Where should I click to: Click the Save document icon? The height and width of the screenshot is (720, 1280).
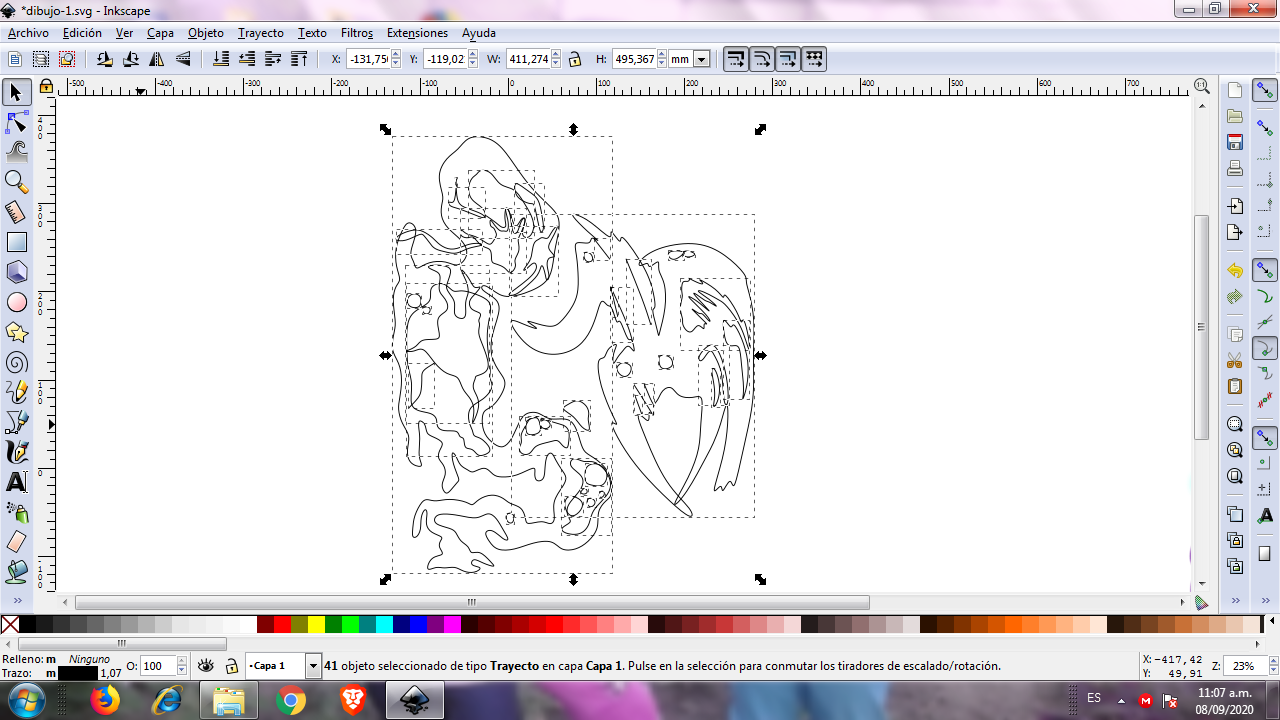pyautogui.click(x=1235, y=142)
